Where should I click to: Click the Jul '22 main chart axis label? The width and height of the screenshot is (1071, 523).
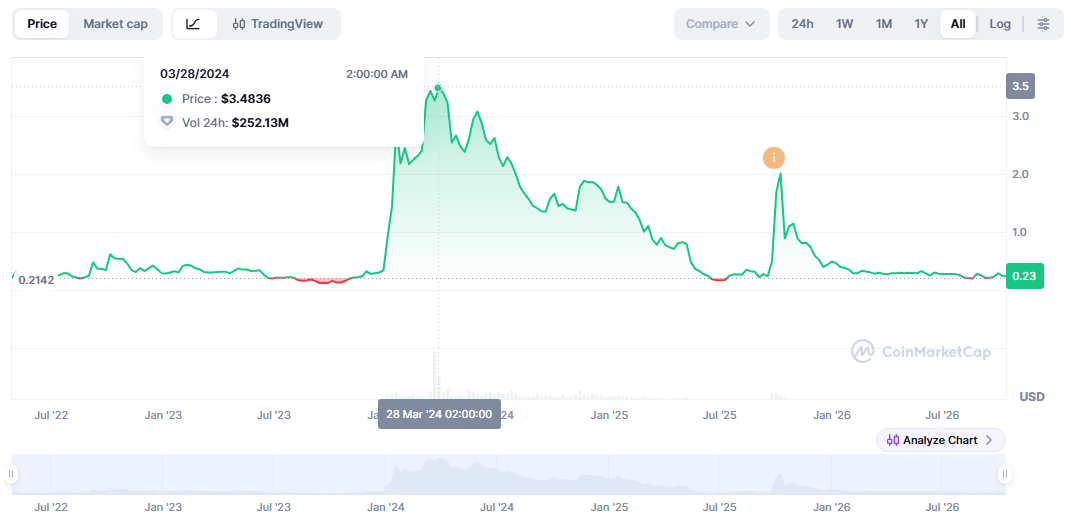[51, 414]
